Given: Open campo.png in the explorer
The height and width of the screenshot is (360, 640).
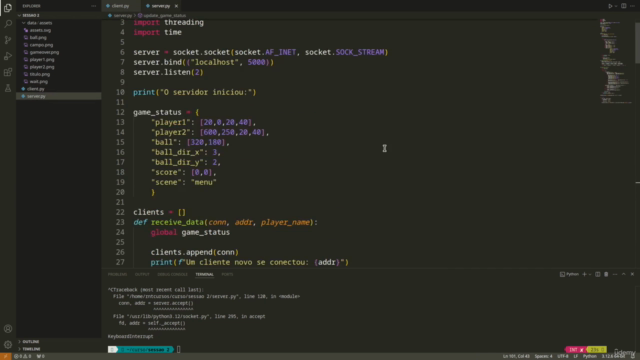Looking at the screenshot, I should click(41, 45).
